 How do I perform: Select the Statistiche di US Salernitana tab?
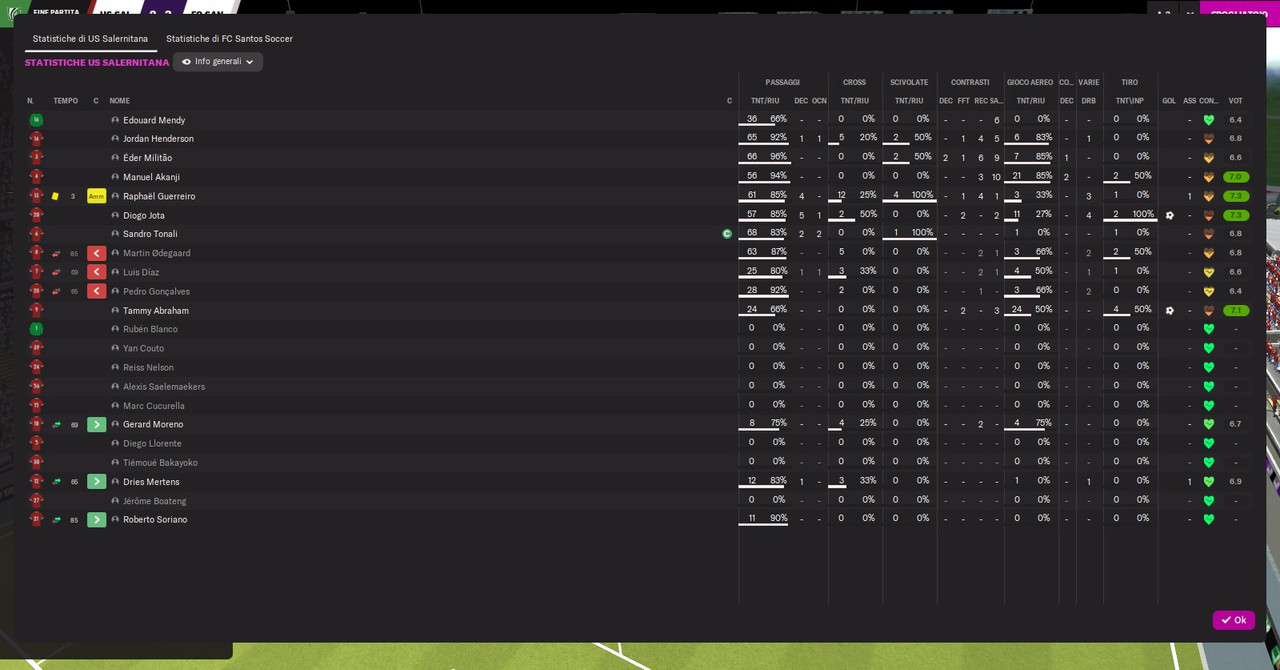pos(92,38)
